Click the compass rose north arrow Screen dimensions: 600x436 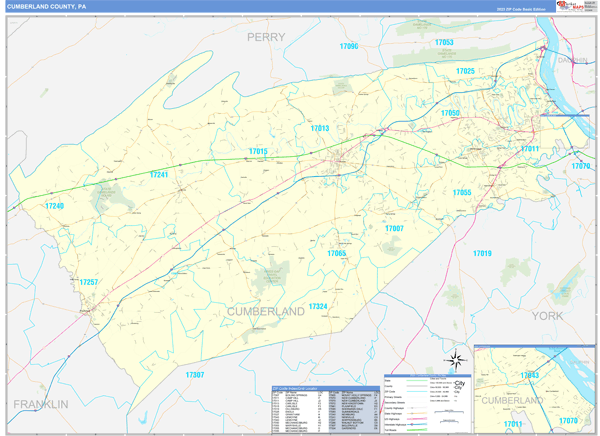click(x=455, y=360)
